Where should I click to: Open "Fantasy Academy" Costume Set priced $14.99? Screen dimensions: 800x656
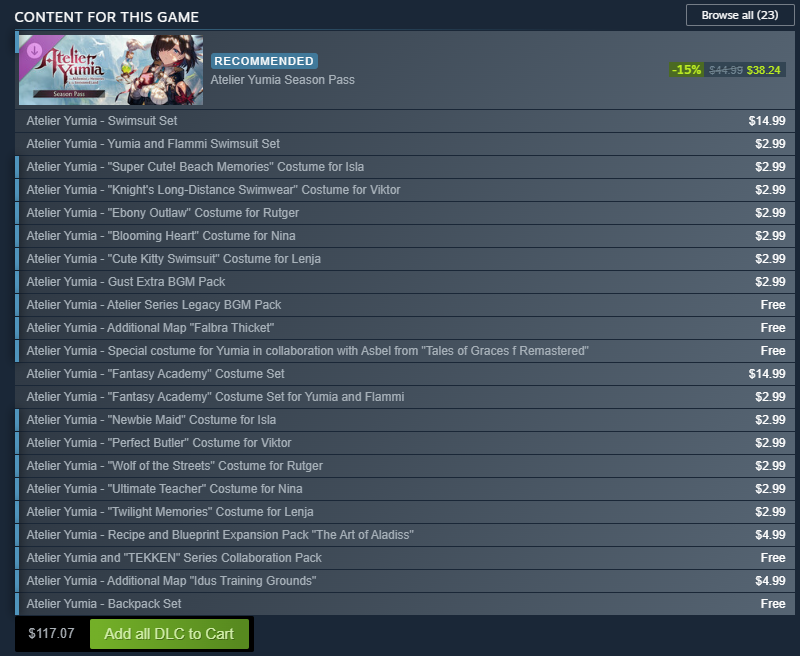coord(405,373)
